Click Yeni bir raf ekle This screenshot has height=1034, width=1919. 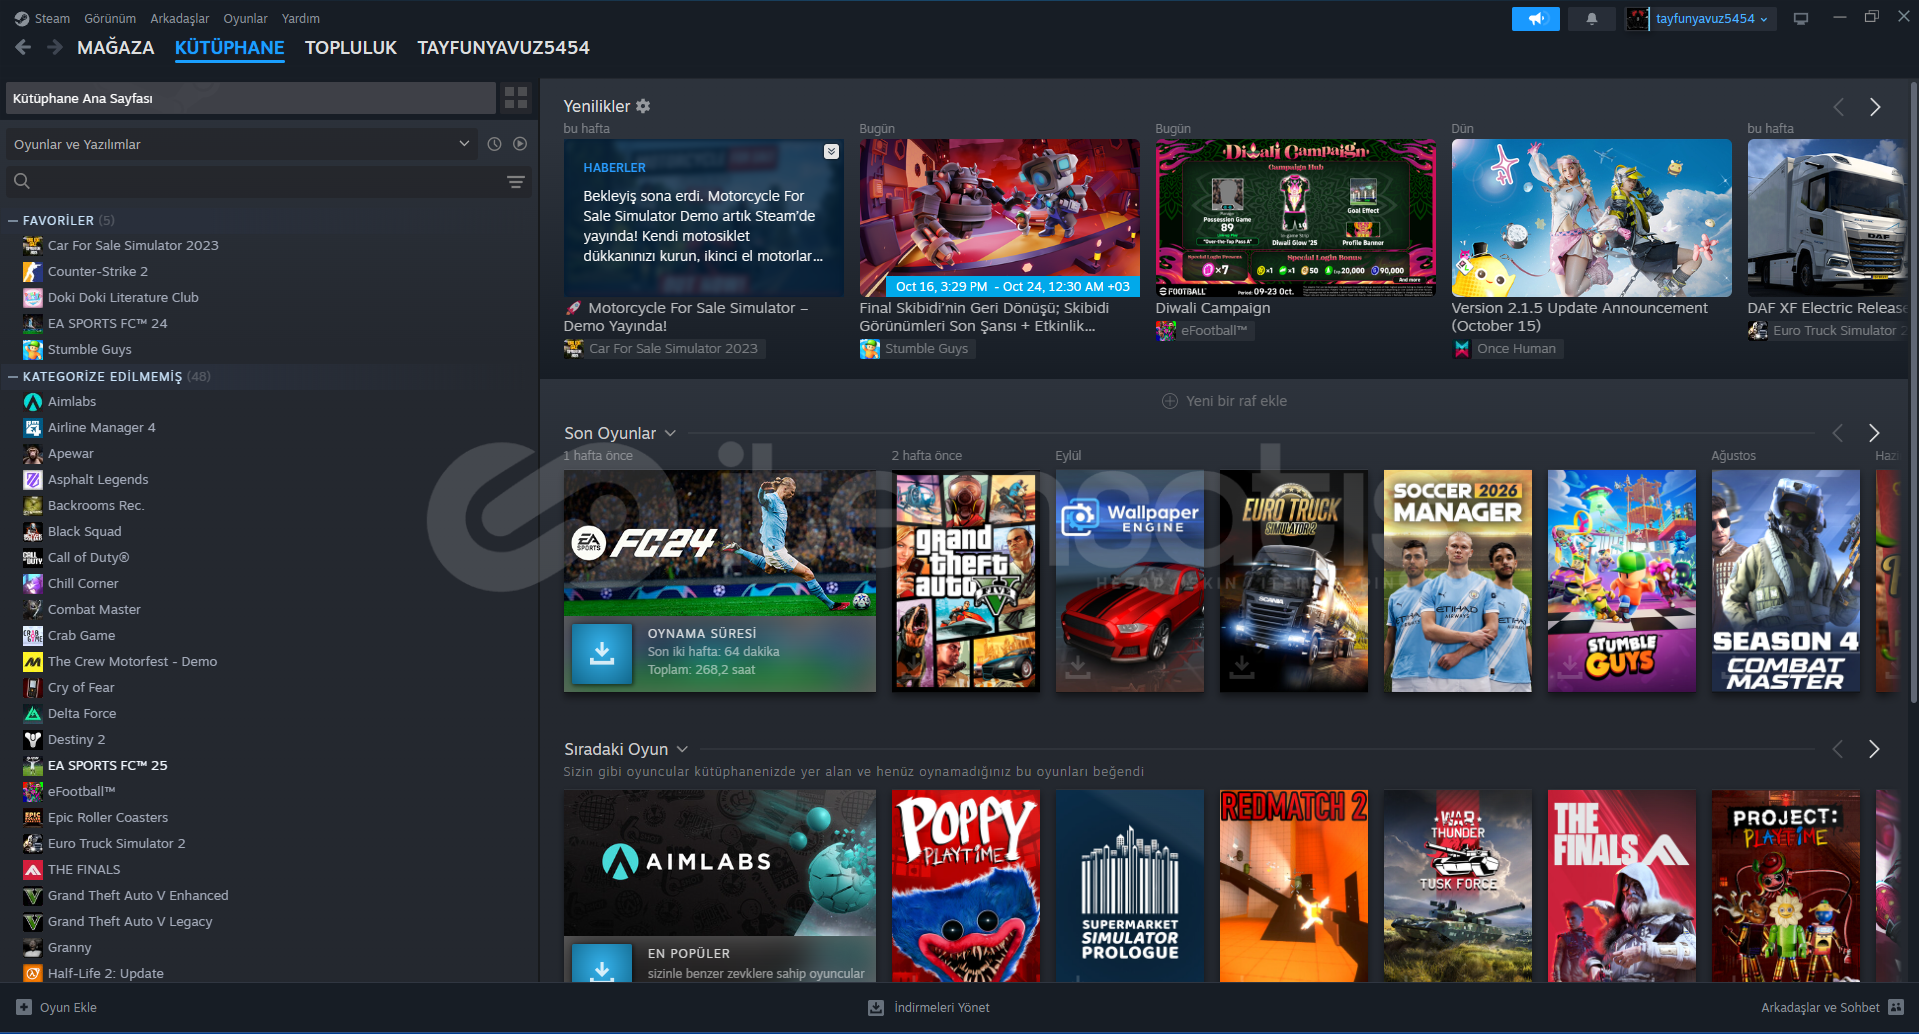[1224, 401]
